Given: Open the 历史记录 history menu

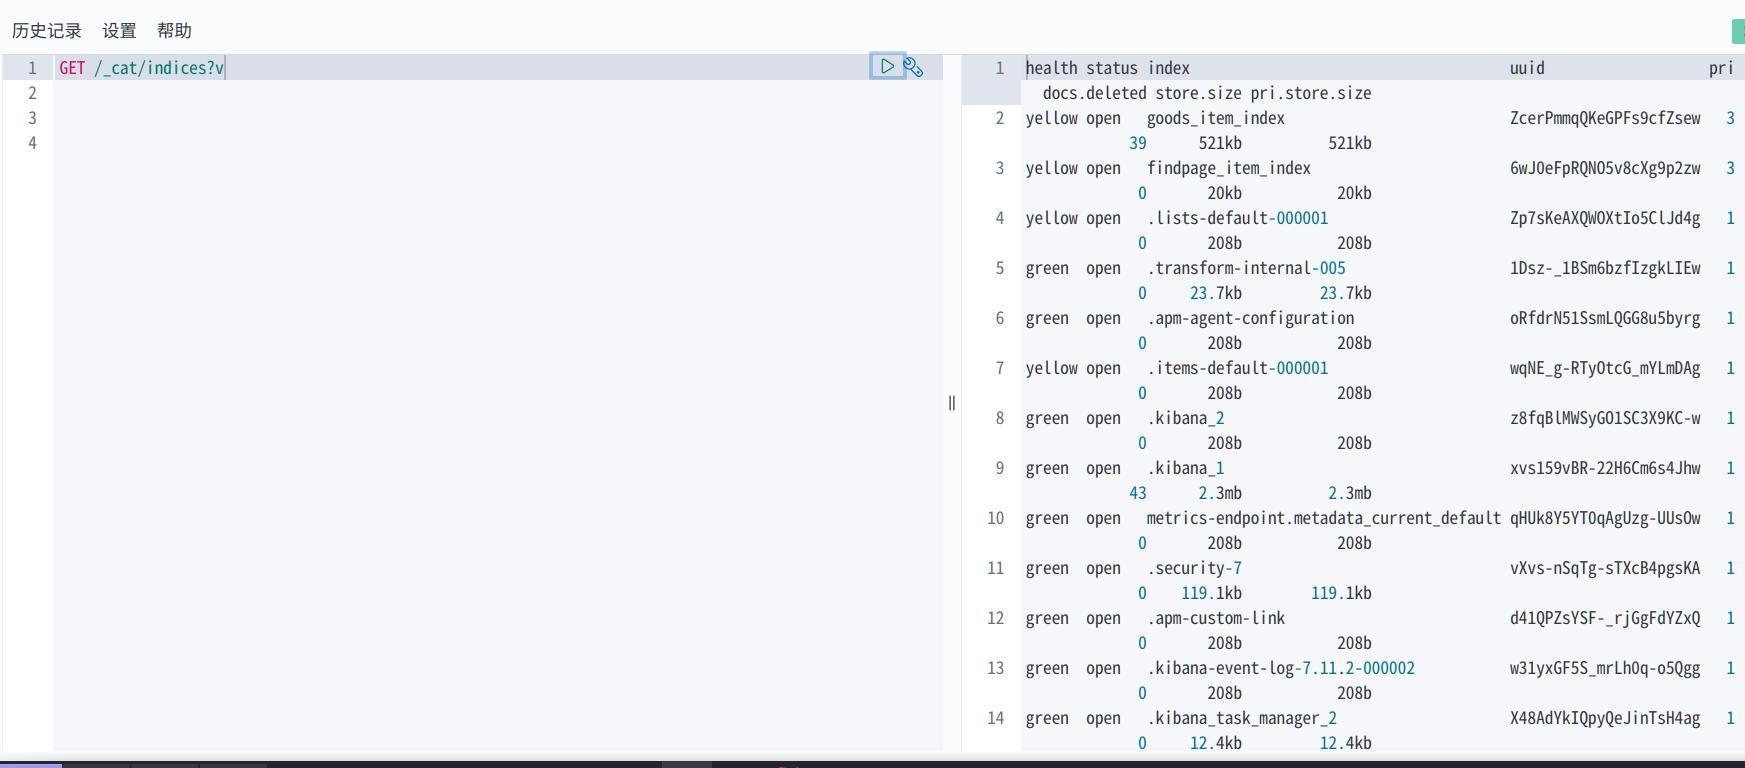Looking at the screenshot, I should click(x=47, y=31).
